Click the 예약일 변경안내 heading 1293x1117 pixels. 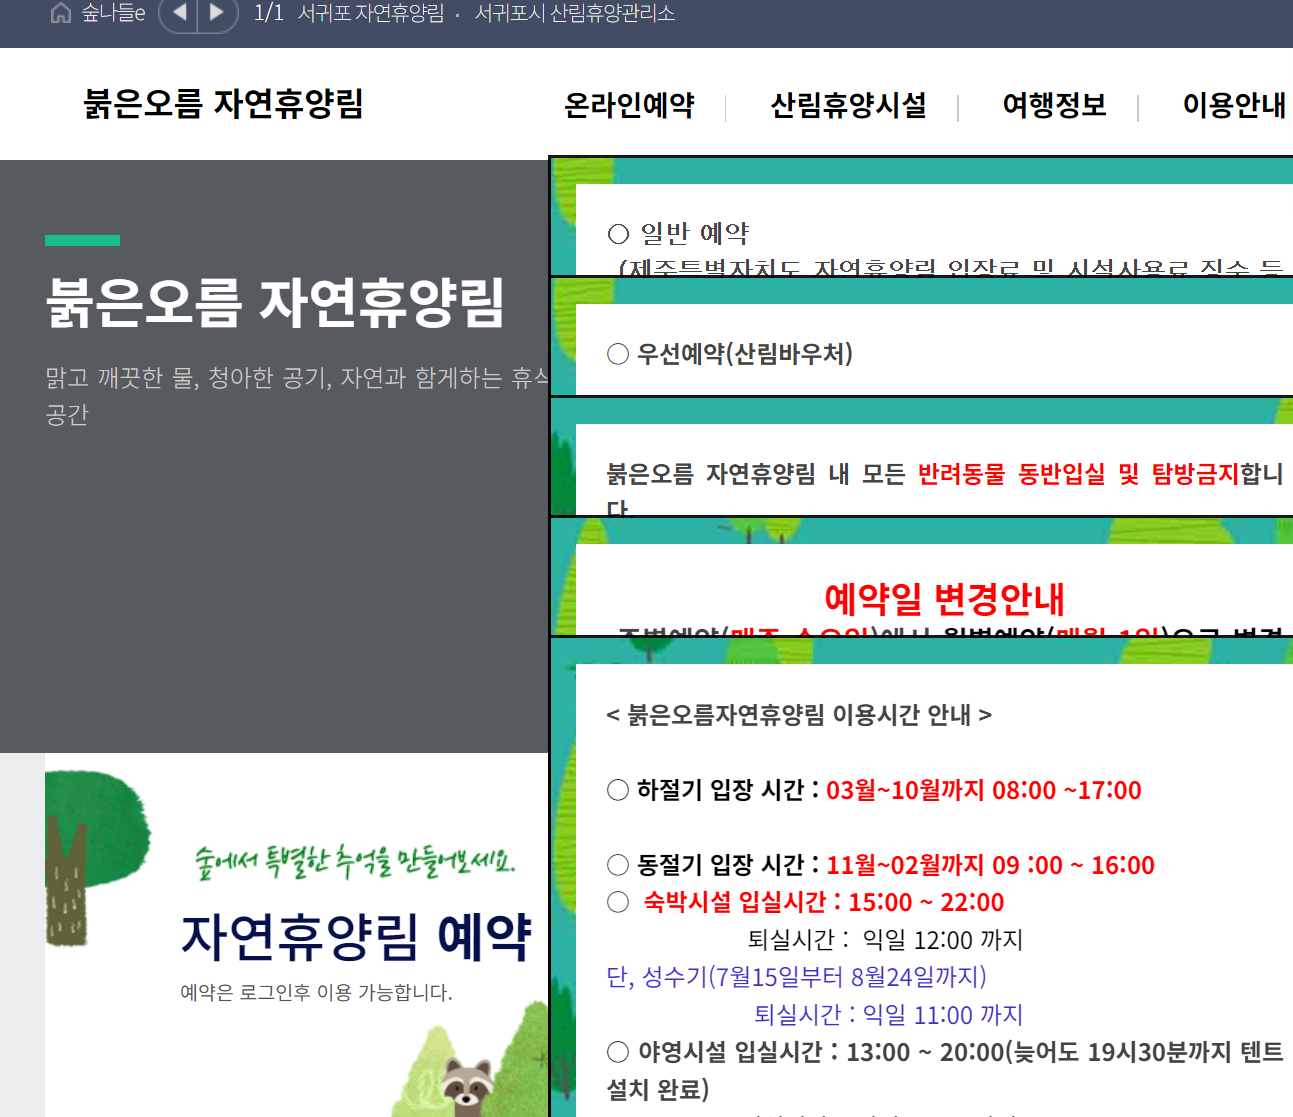coord(944,598)
